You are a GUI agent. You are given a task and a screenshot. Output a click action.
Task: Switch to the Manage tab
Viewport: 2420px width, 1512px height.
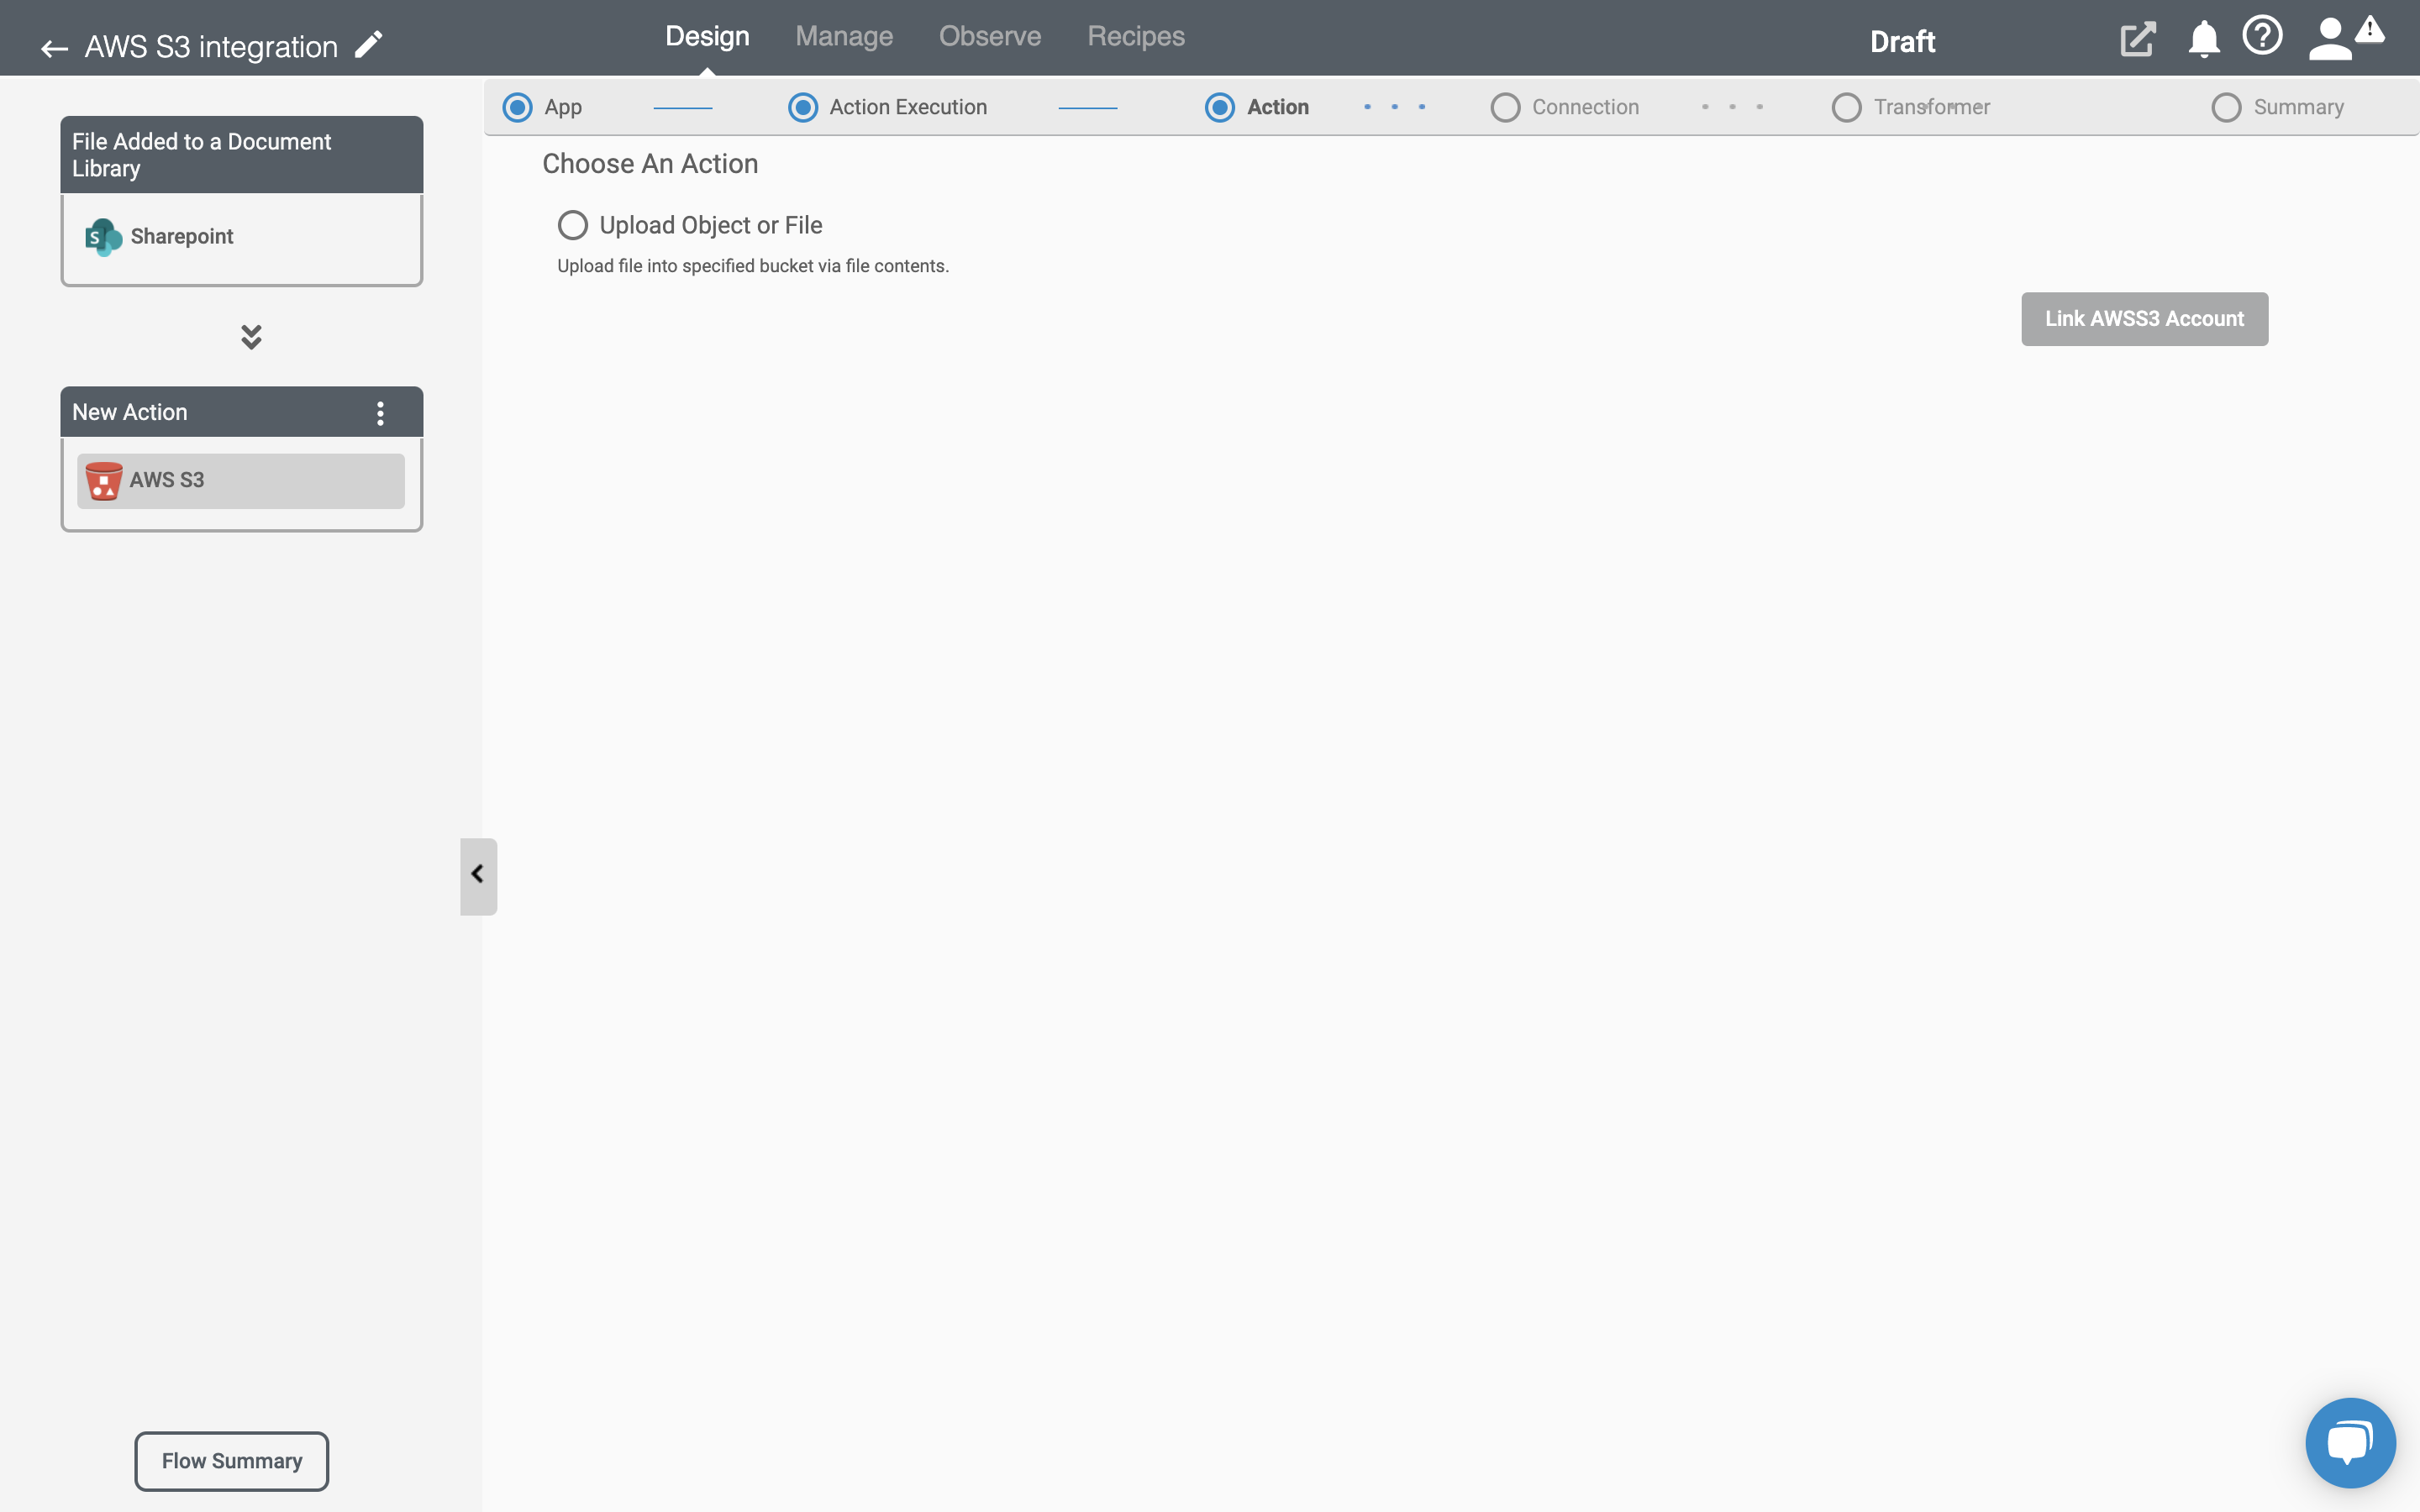tap(844, 34)
